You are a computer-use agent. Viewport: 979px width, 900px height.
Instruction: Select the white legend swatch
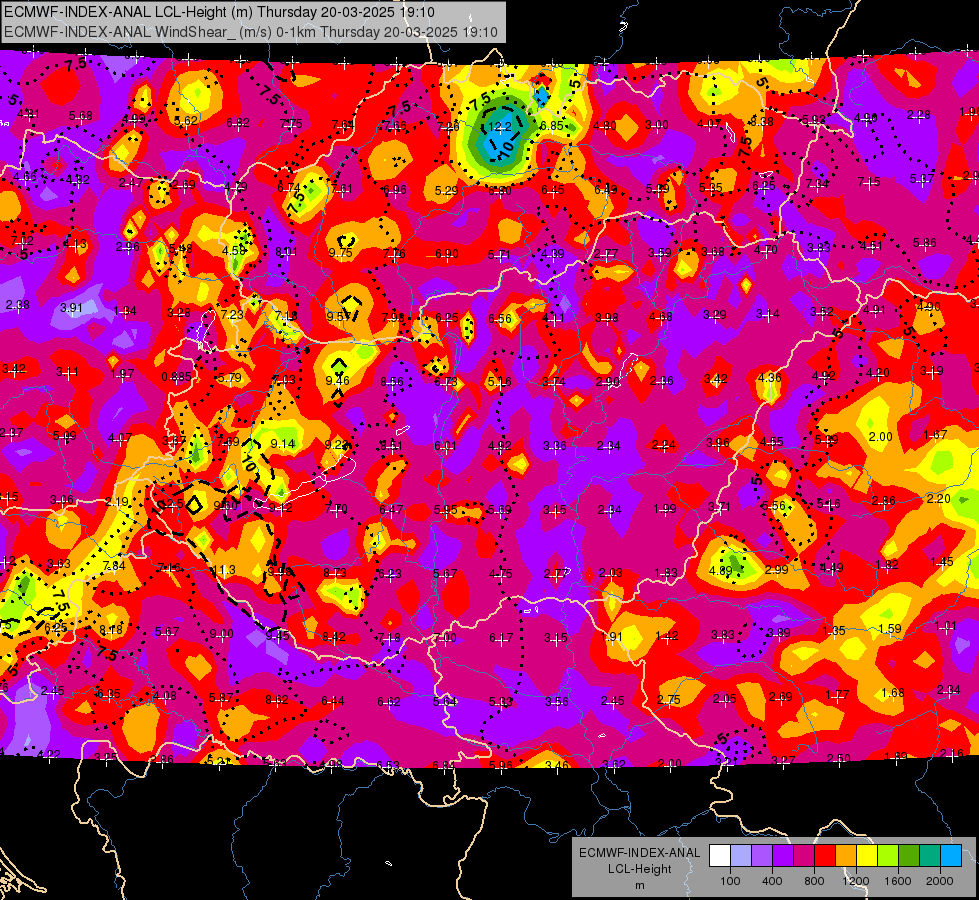[x=720, y=856]
